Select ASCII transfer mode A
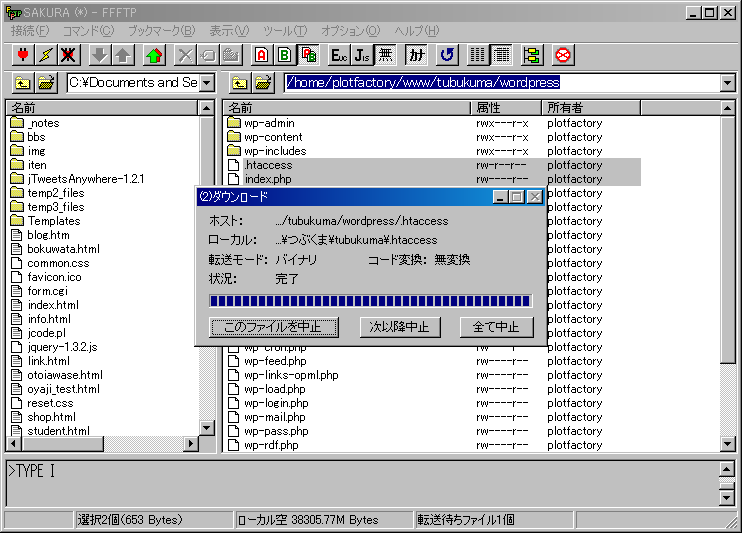 point(262,55)
